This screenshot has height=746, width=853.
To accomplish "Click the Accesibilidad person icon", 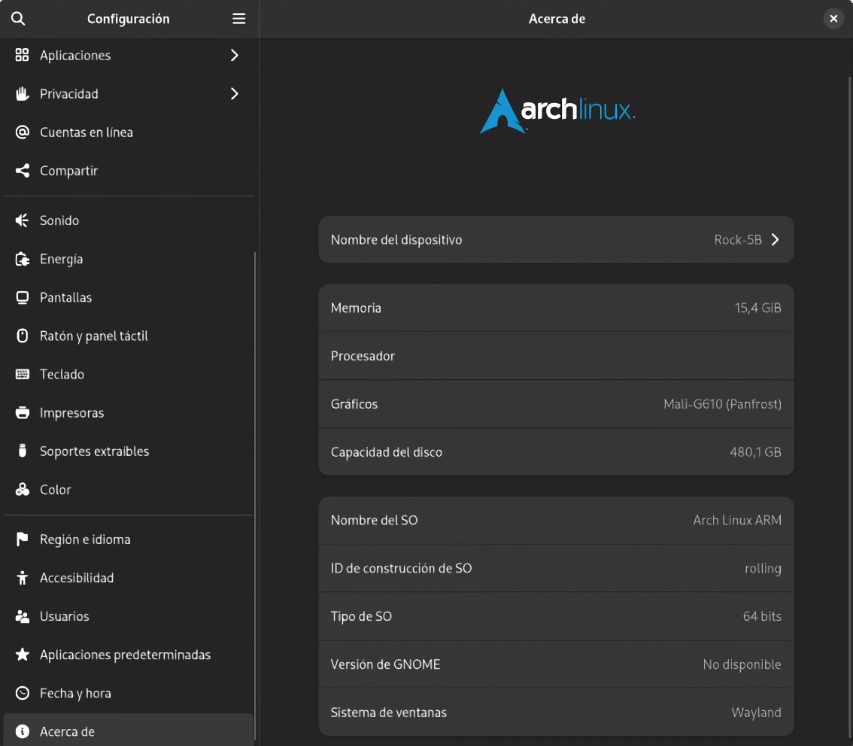I will (22, 578).
